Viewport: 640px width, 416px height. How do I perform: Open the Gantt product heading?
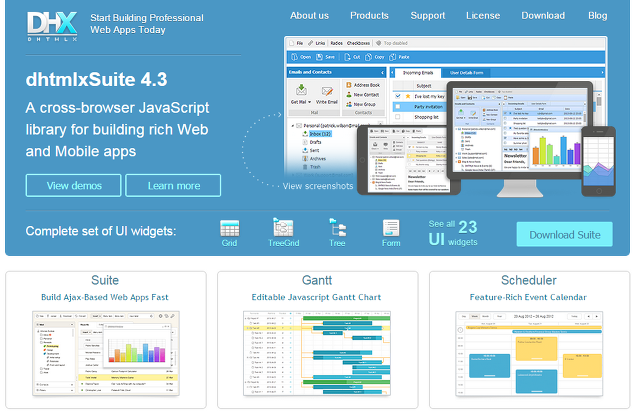click(317, 280)
